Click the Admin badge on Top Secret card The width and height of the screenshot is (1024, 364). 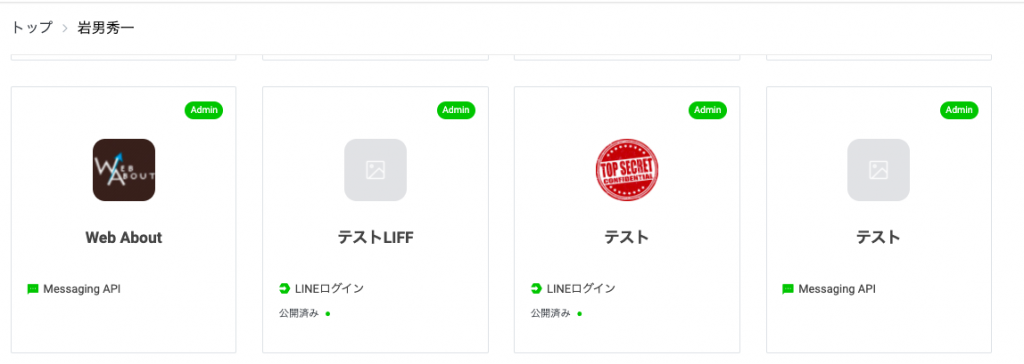click(707, 110)
